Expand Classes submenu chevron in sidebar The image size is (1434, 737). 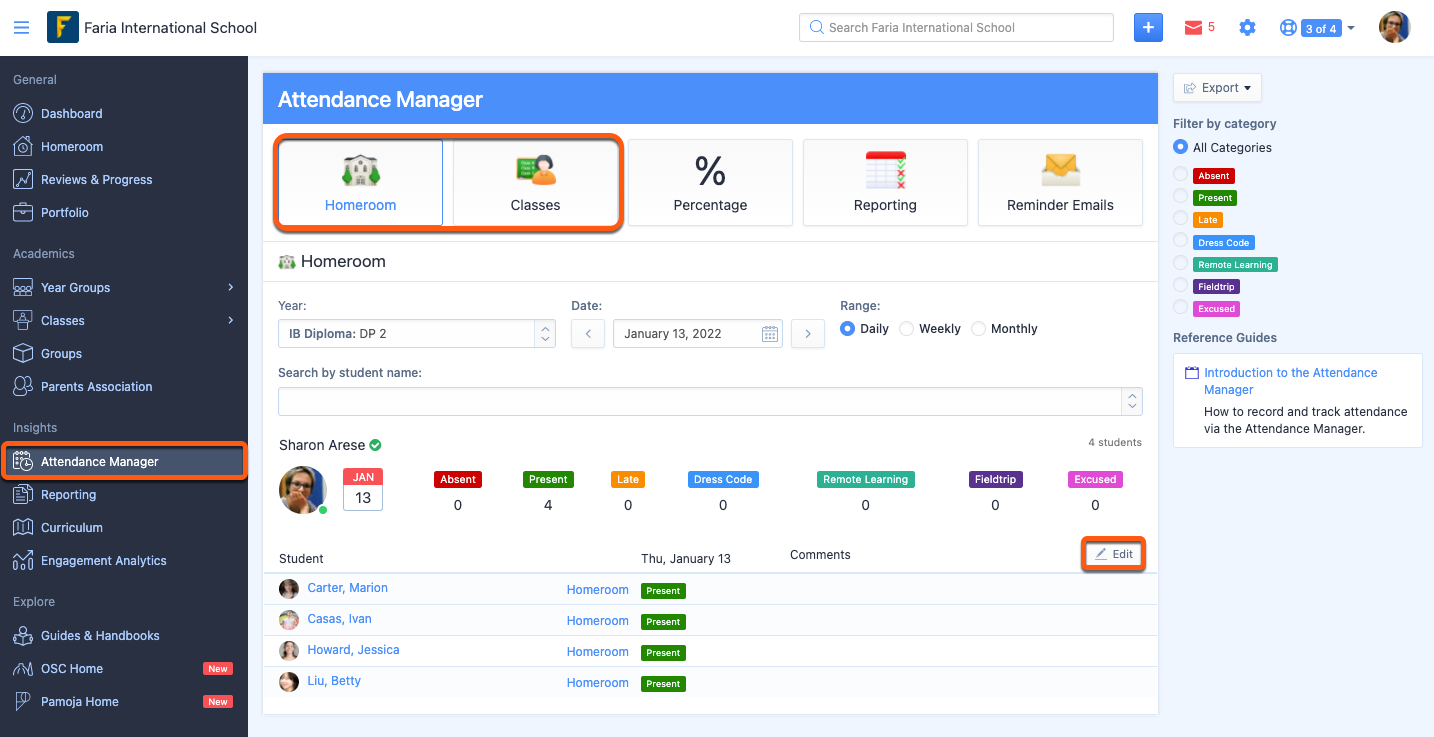point(231,321)
